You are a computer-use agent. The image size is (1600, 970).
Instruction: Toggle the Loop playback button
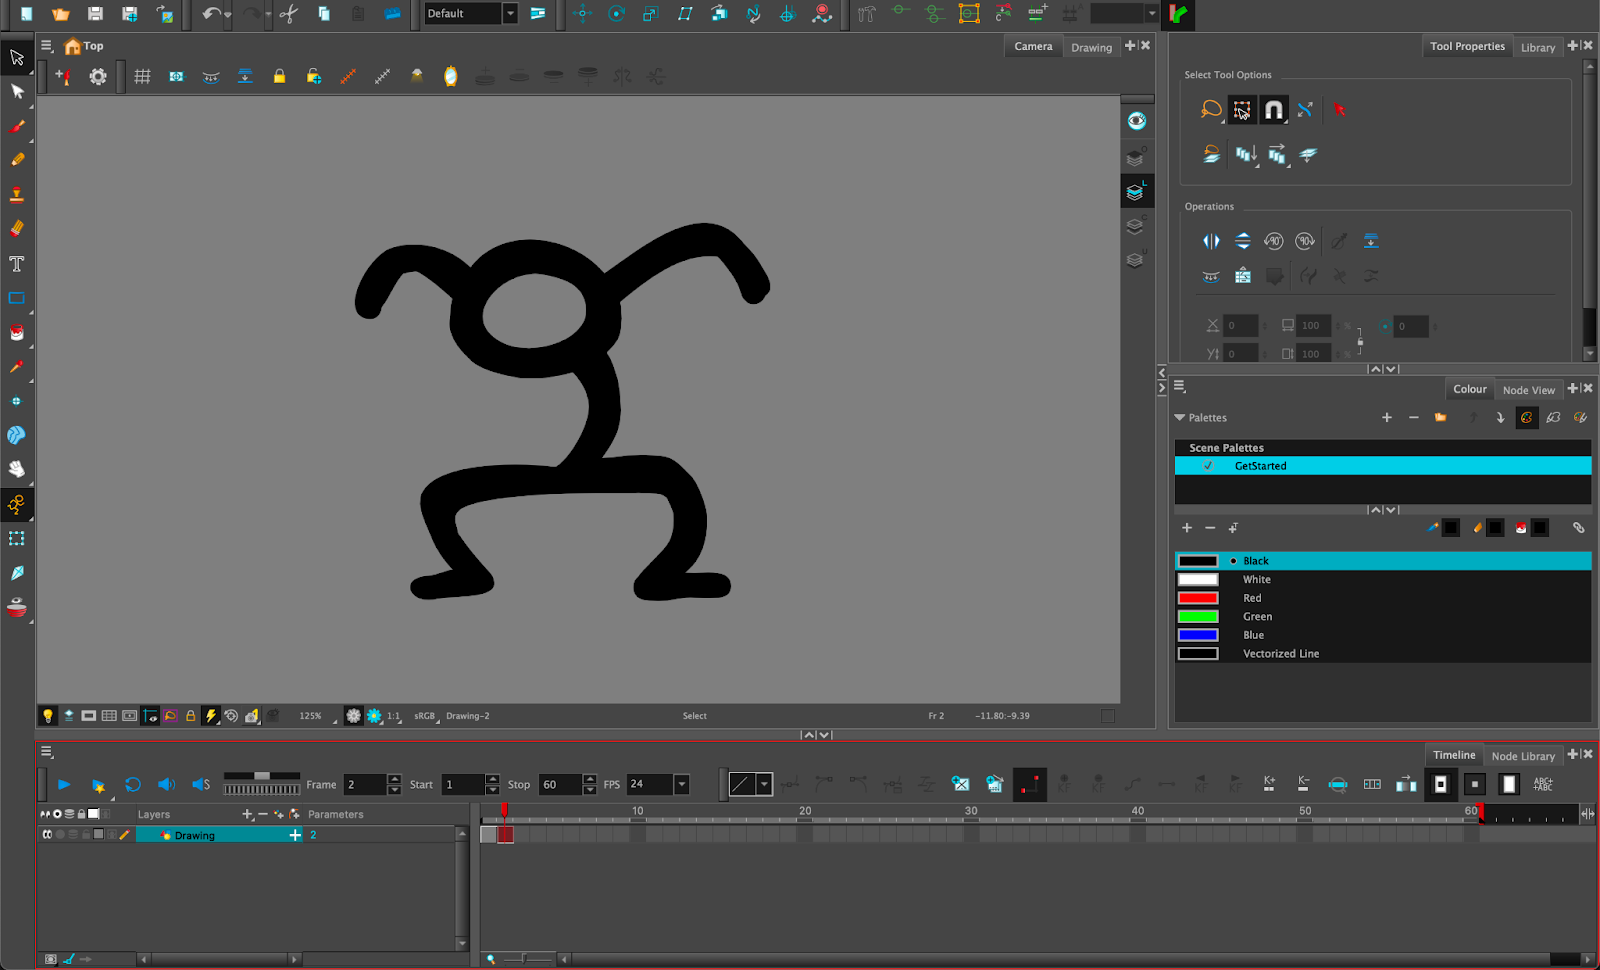coord(132,785)
